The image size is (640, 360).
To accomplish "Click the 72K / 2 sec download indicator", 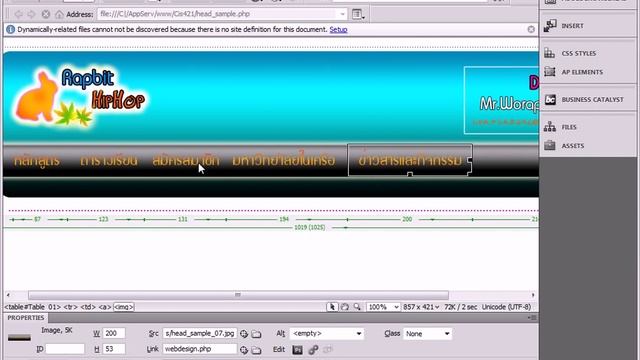I will tap(460, 307).
